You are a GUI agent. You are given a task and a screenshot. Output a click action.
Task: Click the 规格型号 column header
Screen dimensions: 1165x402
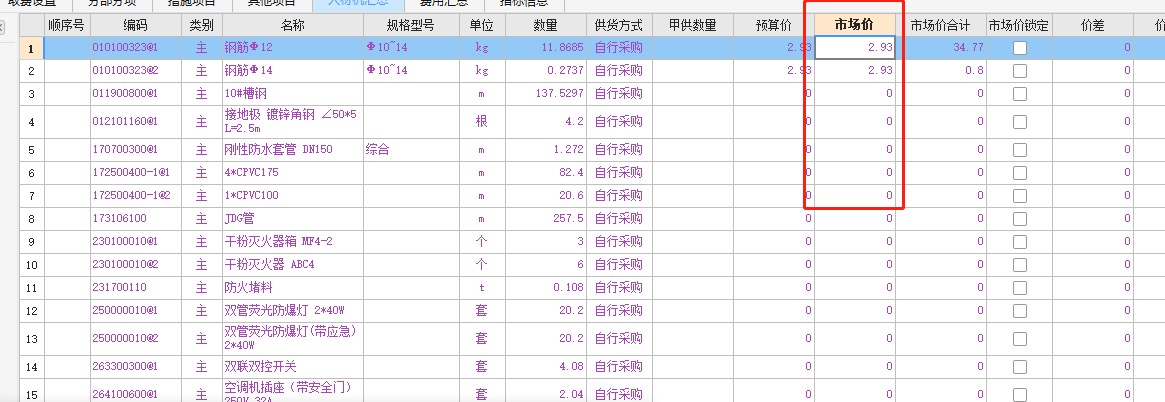click(x=411, y=26)
